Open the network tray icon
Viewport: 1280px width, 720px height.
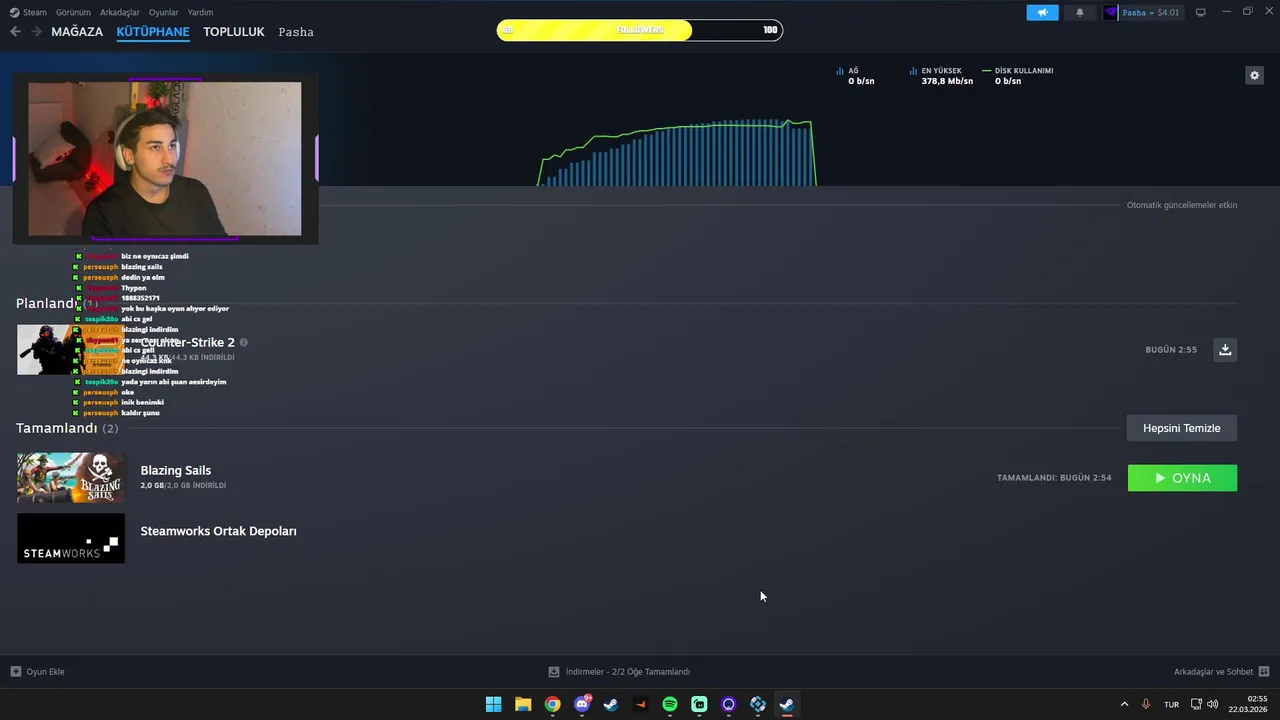tap(1196, 704)
